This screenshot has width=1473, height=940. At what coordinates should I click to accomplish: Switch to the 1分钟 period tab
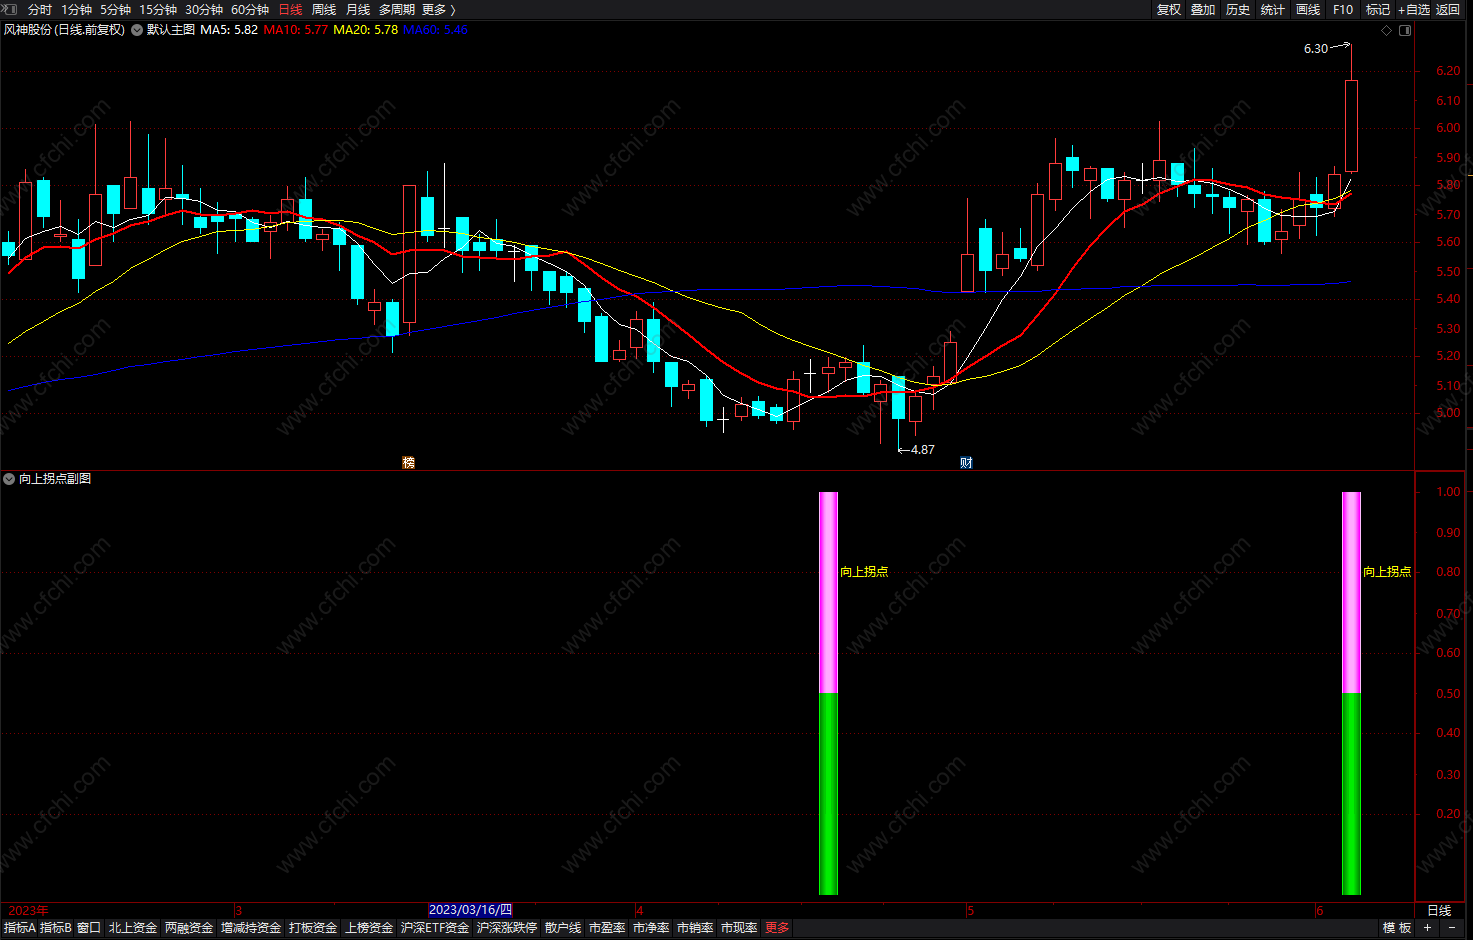[76, 9]
